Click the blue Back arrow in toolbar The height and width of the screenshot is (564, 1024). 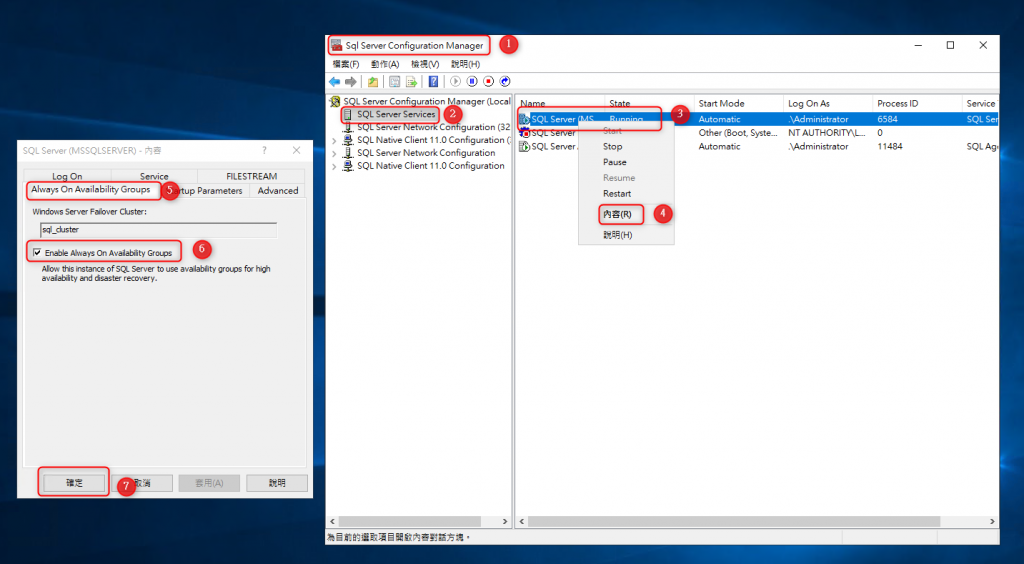(x=334, y=82)
